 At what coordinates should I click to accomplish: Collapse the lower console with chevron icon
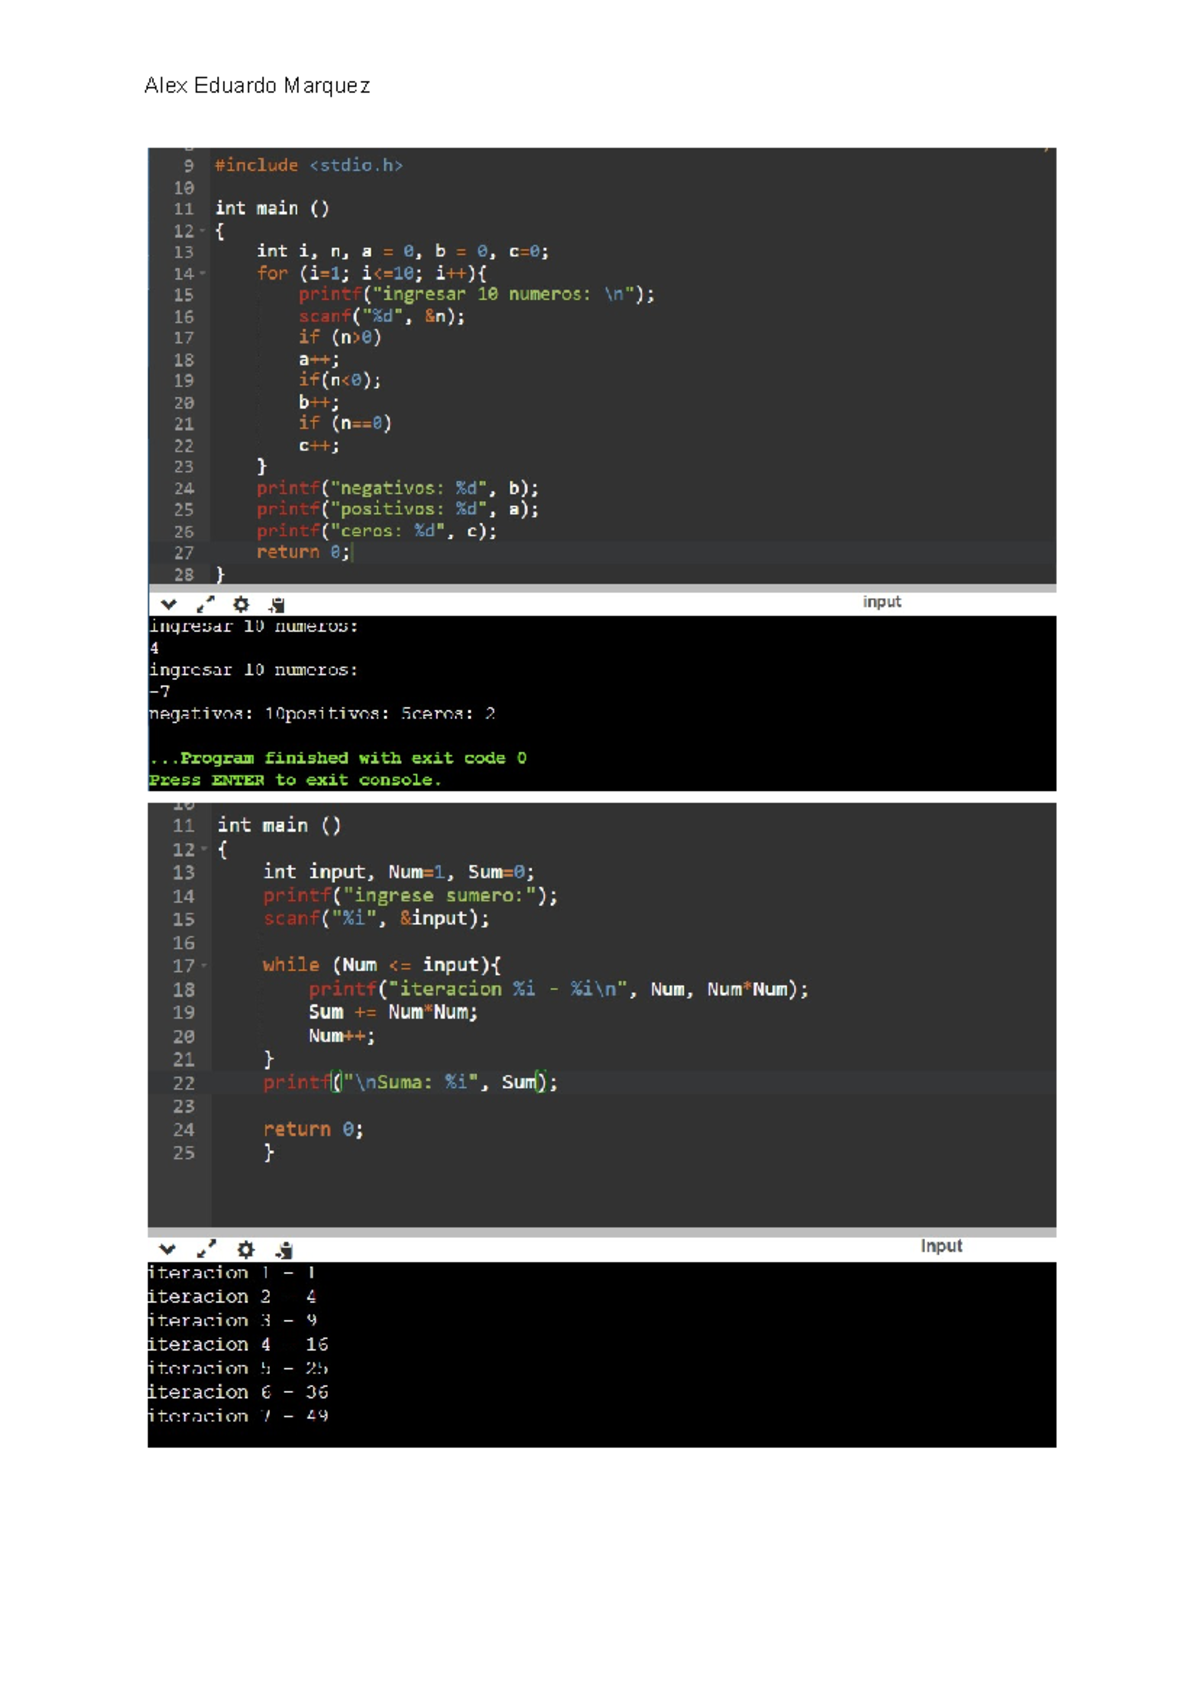click(167, 1249)
